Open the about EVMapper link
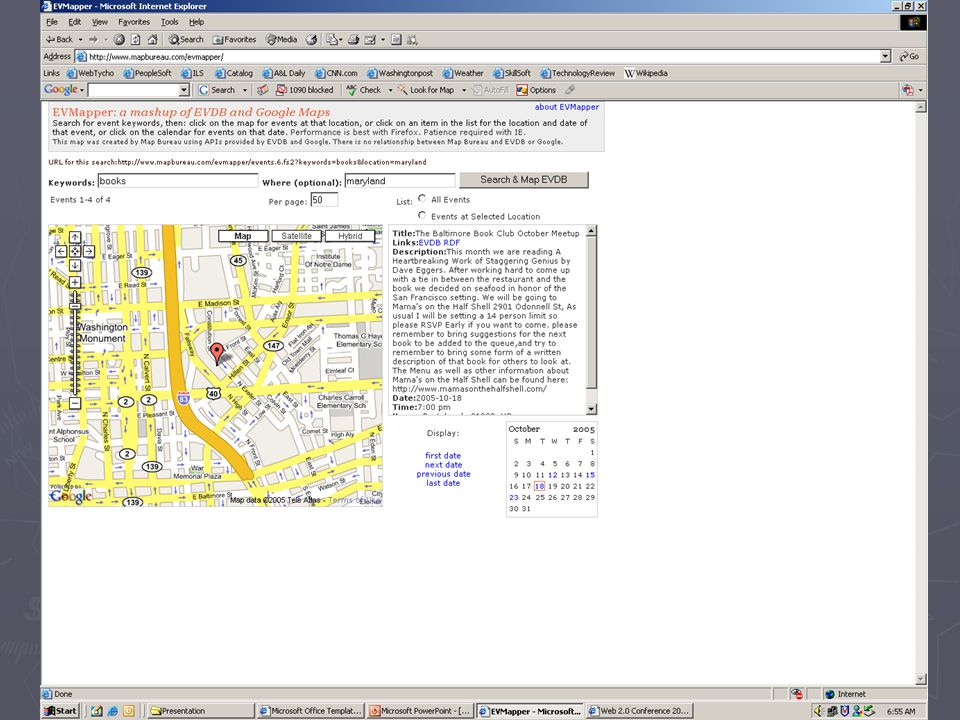The height and width of the screenshot is (720, 960). (x=567, y=107)
